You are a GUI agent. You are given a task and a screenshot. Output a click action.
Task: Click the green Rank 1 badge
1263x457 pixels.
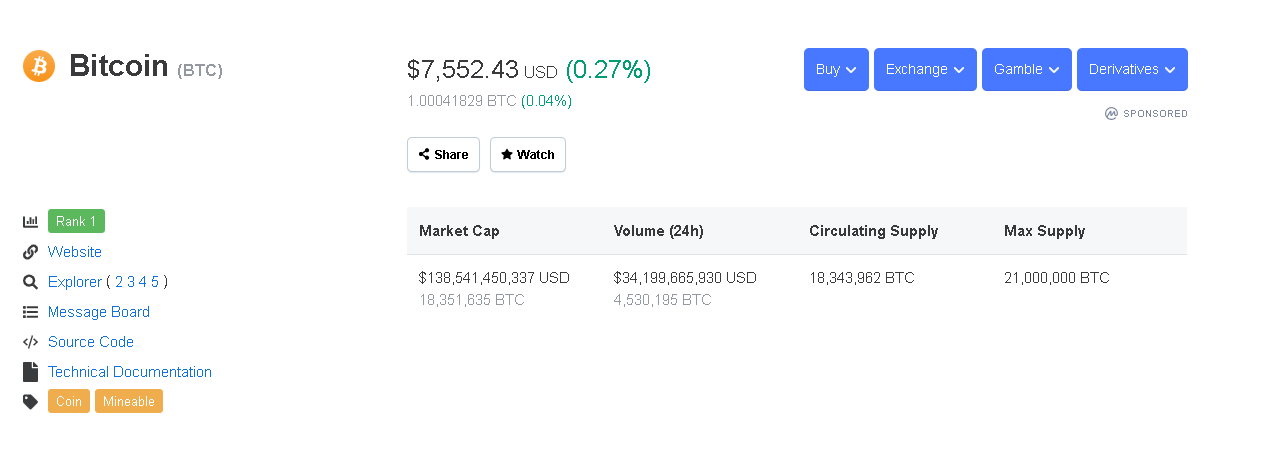(76, 221)
